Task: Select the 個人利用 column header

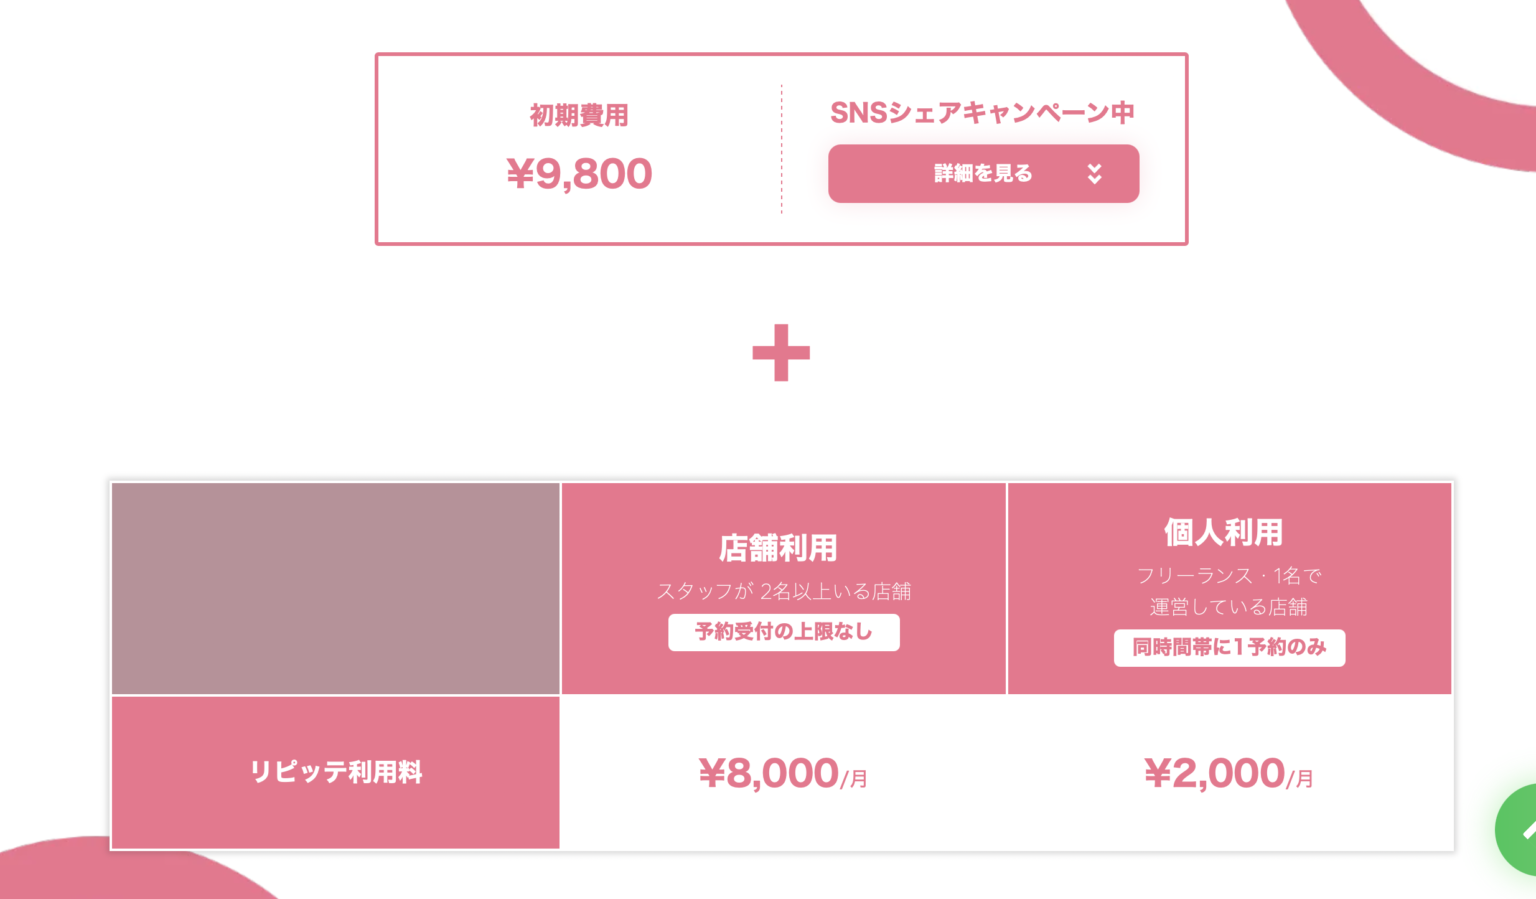Action: [1223, 532]
